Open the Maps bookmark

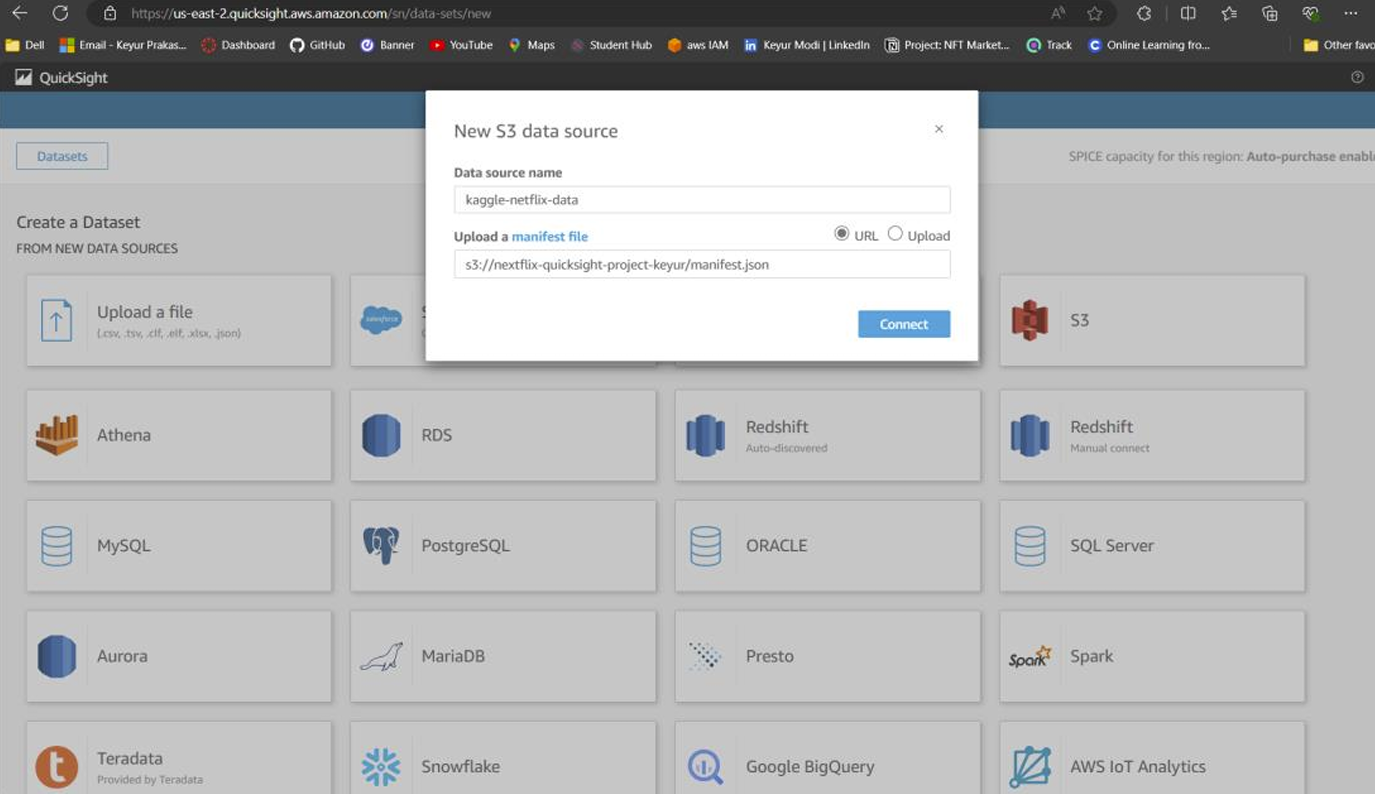tap(531, 45)
